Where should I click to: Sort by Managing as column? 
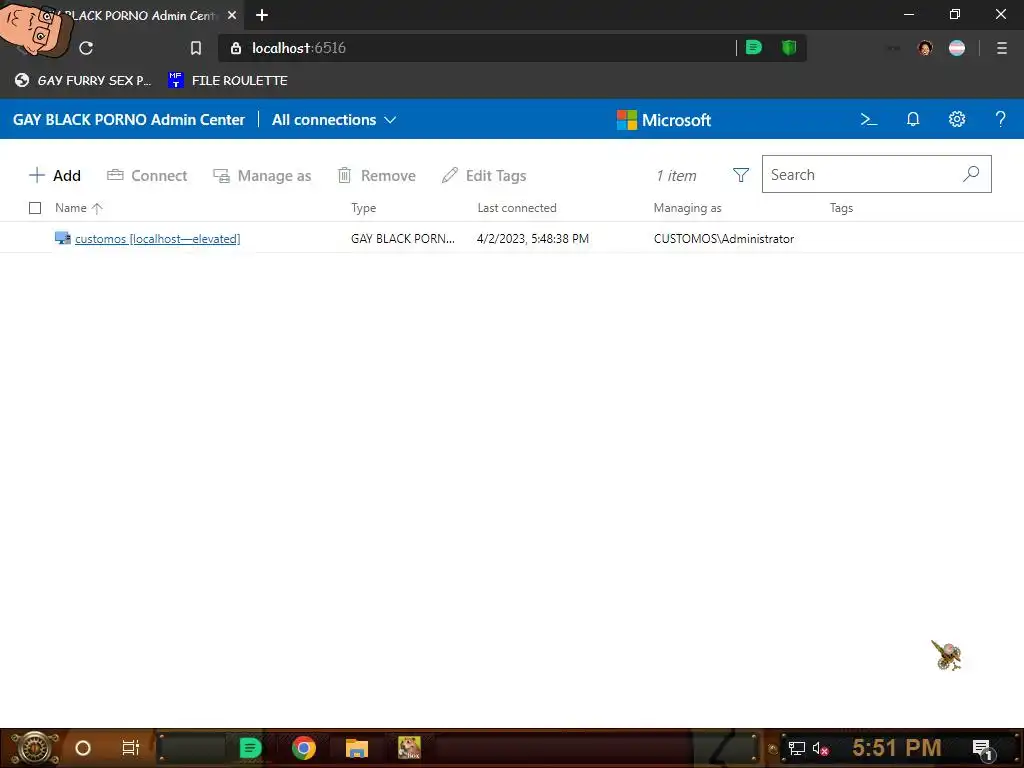coord(687,208)
